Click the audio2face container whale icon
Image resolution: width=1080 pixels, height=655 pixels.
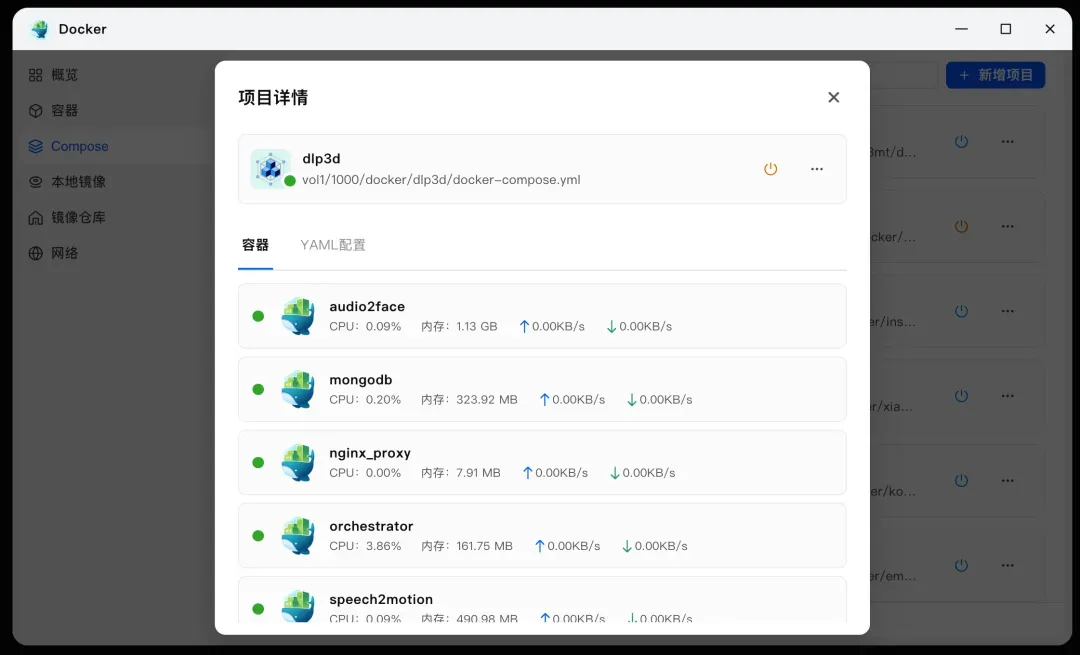(298, 316)
